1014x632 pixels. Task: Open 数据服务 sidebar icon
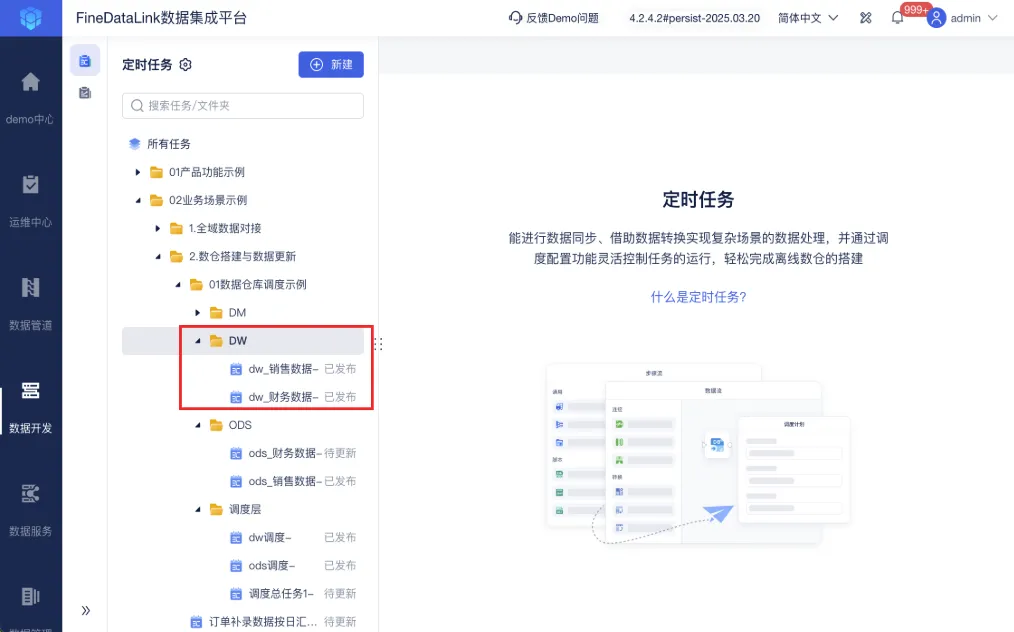pyautogui.click(x=30, y=494)
